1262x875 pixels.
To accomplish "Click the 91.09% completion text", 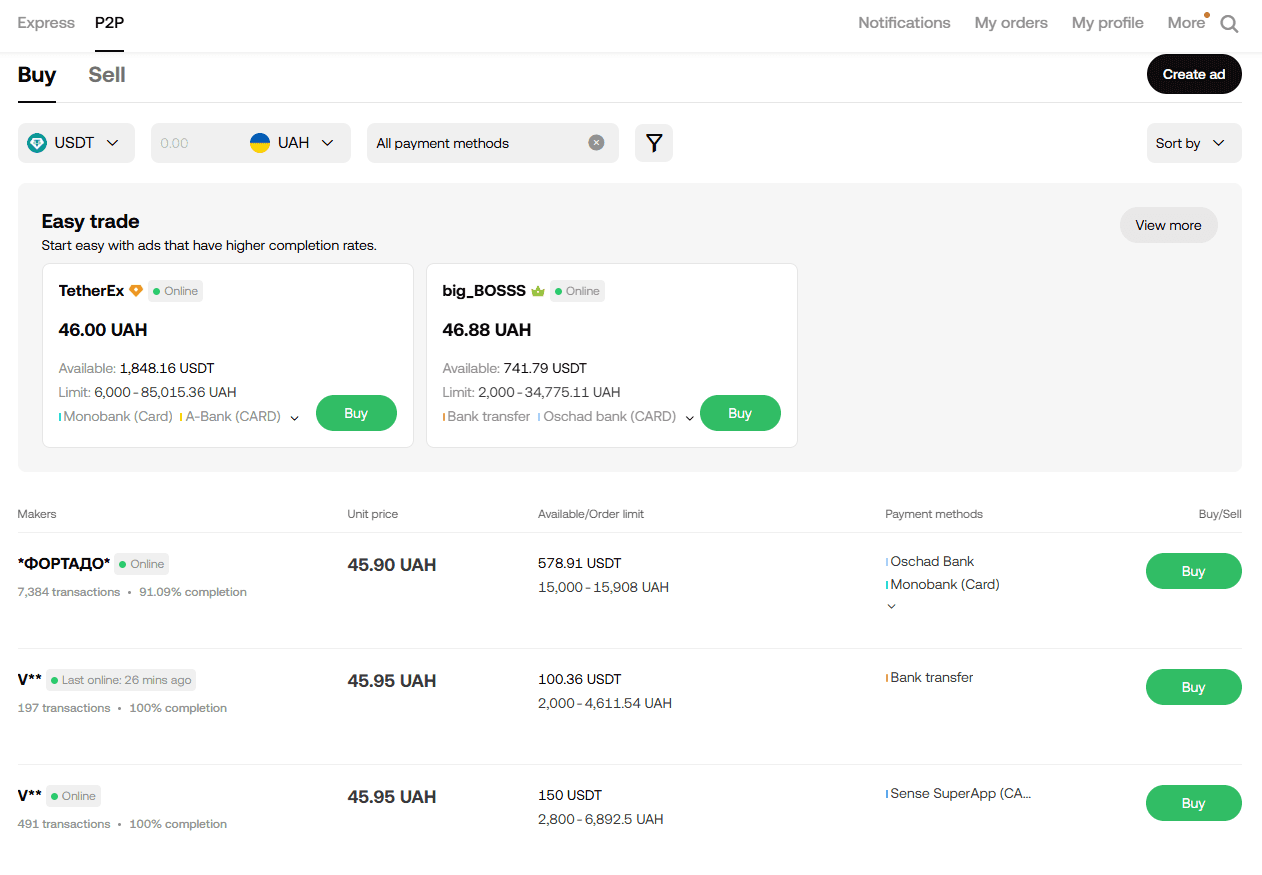I will [x=193, y=592].
